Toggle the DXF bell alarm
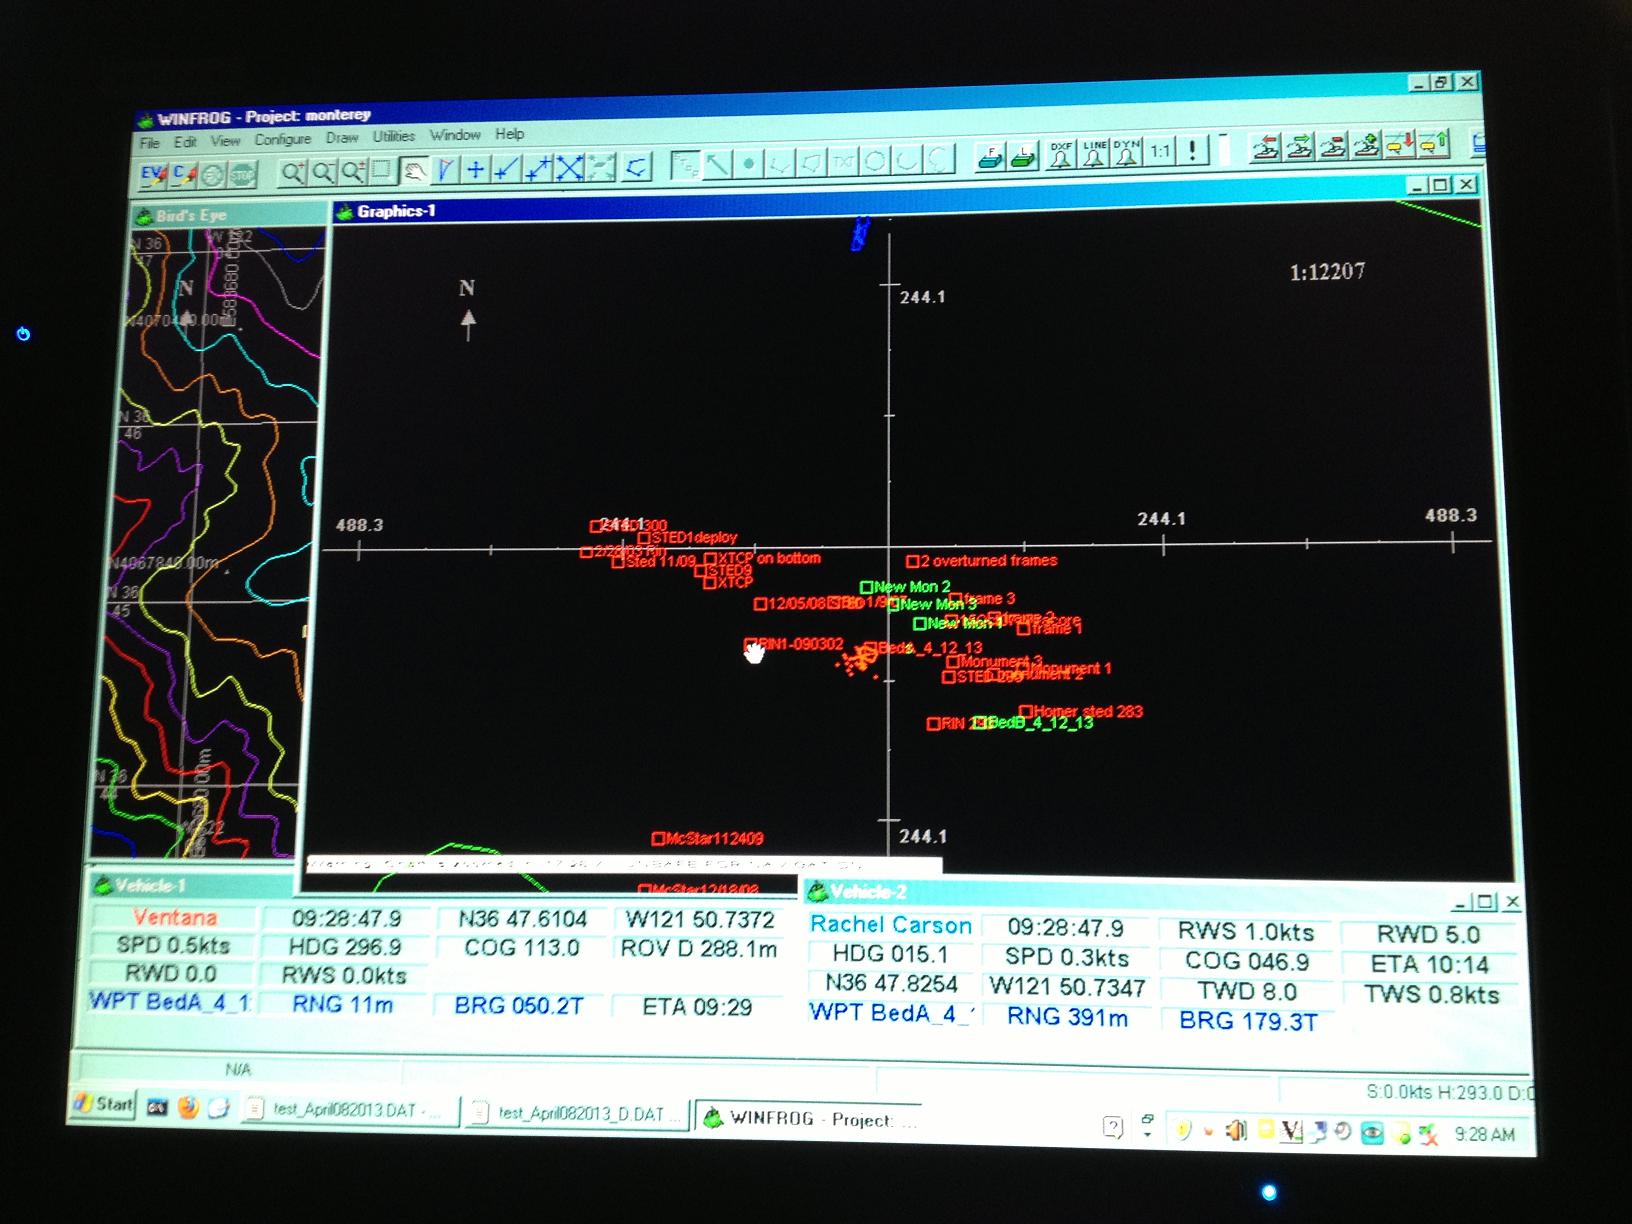1632x1224 pixels. (x=1060, y=155)
